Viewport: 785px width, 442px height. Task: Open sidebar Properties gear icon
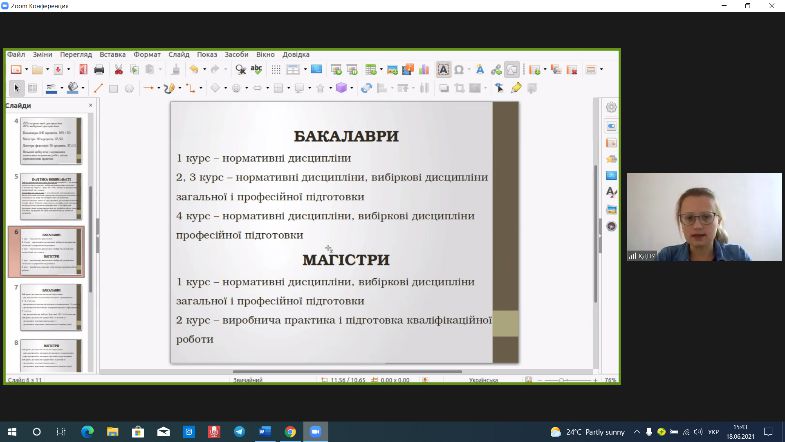point(611,108)
